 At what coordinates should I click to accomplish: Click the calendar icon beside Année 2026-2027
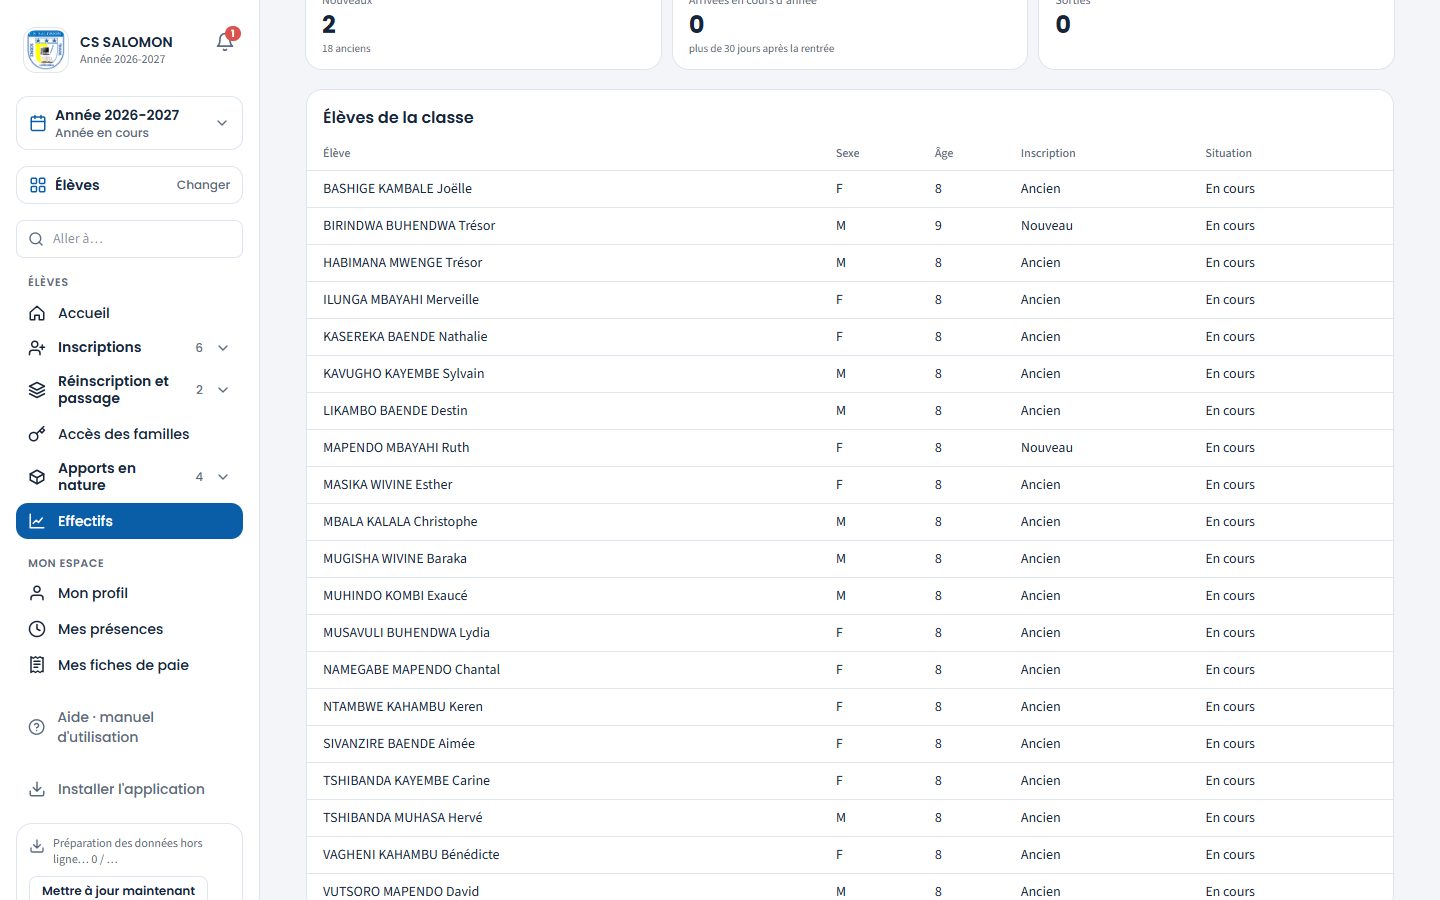coord(38,123)
